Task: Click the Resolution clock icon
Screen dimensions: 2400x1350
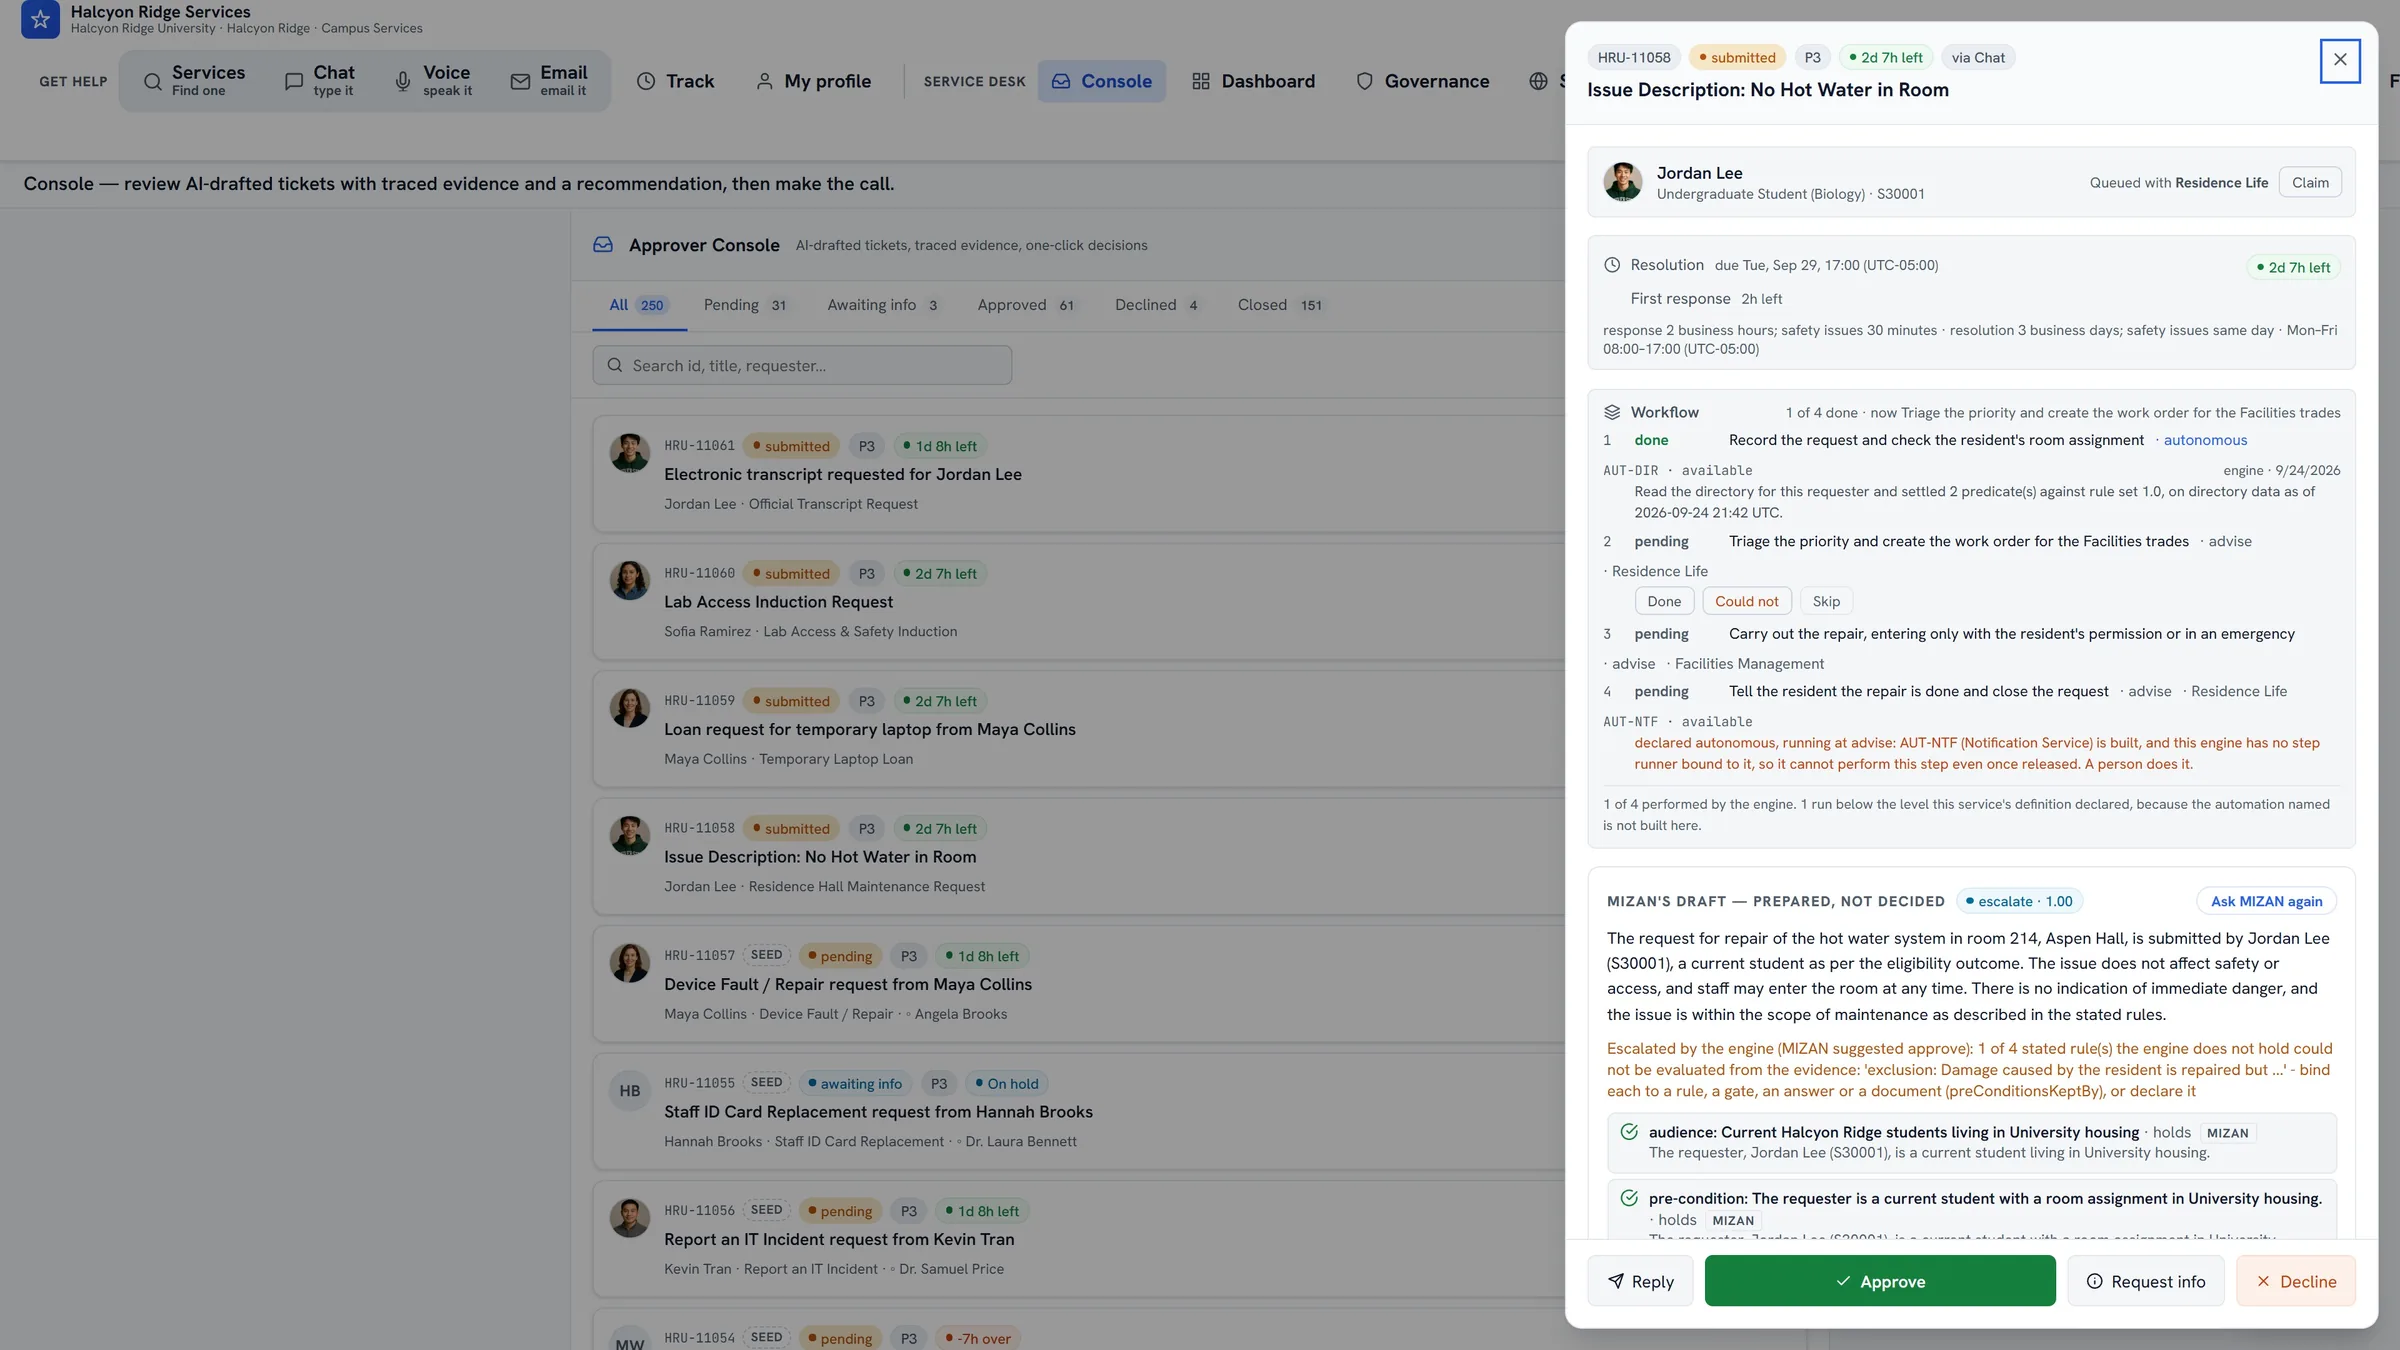Action: (x=1612, y=265)
